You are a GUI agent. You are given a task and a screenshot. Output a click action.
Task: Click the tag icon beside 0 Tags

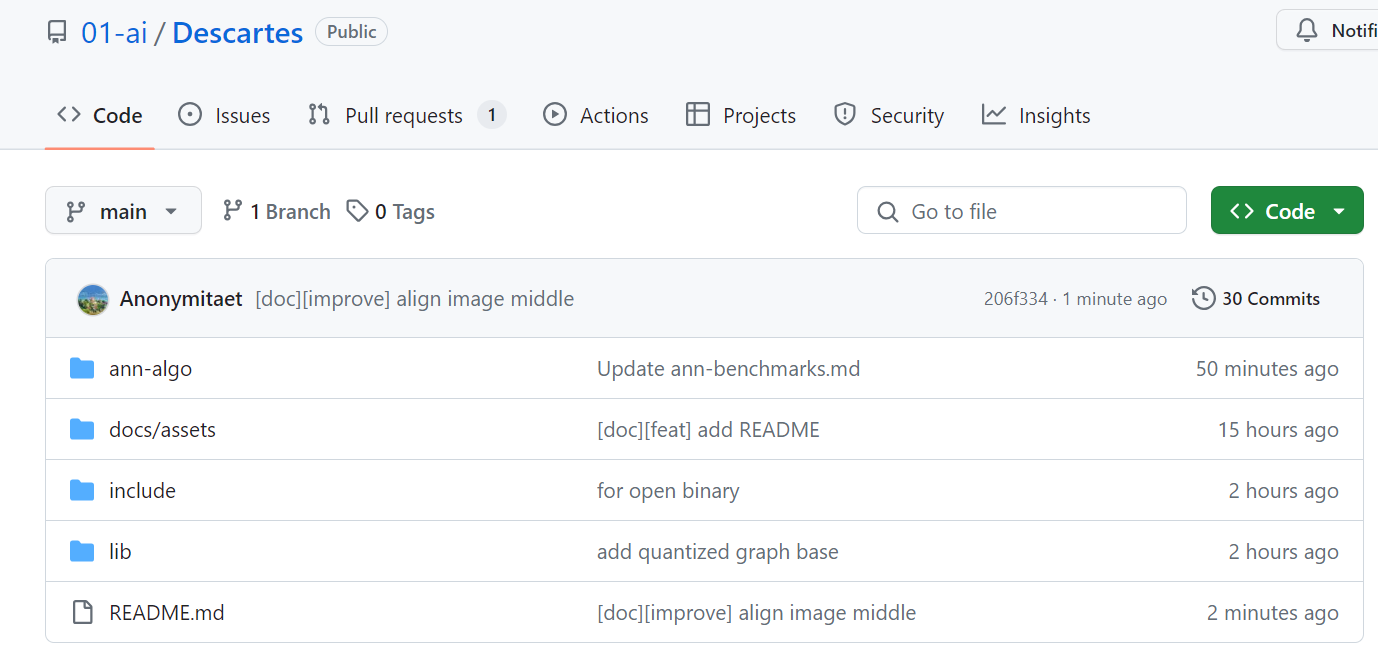click(357, 211)
